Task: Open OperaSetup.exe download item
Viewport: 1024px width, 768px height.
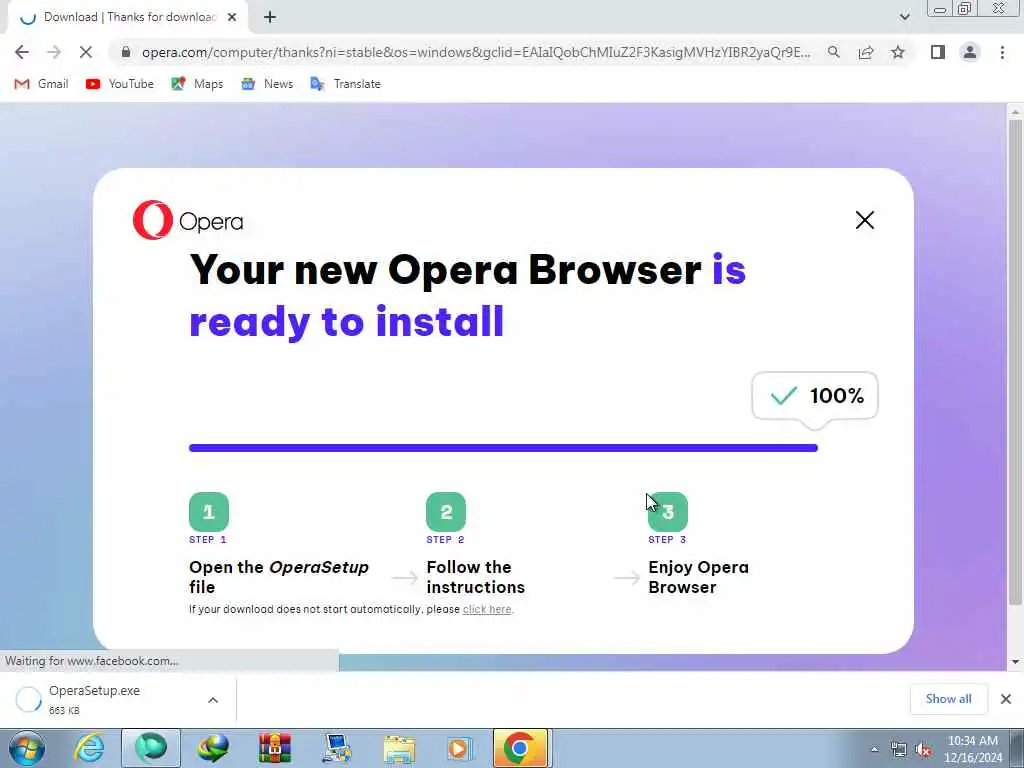Action: (95, 699)
